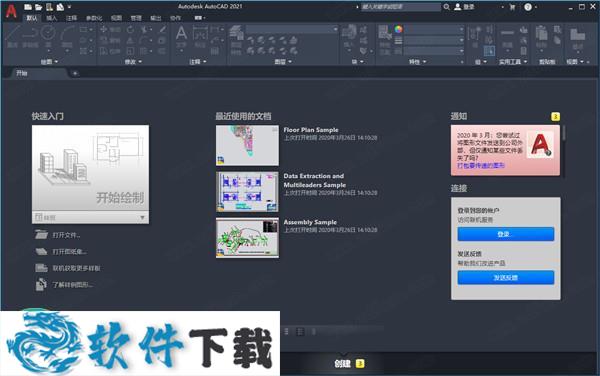Viewport: 600px width, 376px height.
Task: Switch to the 管理 (Manage) ribbon tab
Action: click(x=136, y=18)
